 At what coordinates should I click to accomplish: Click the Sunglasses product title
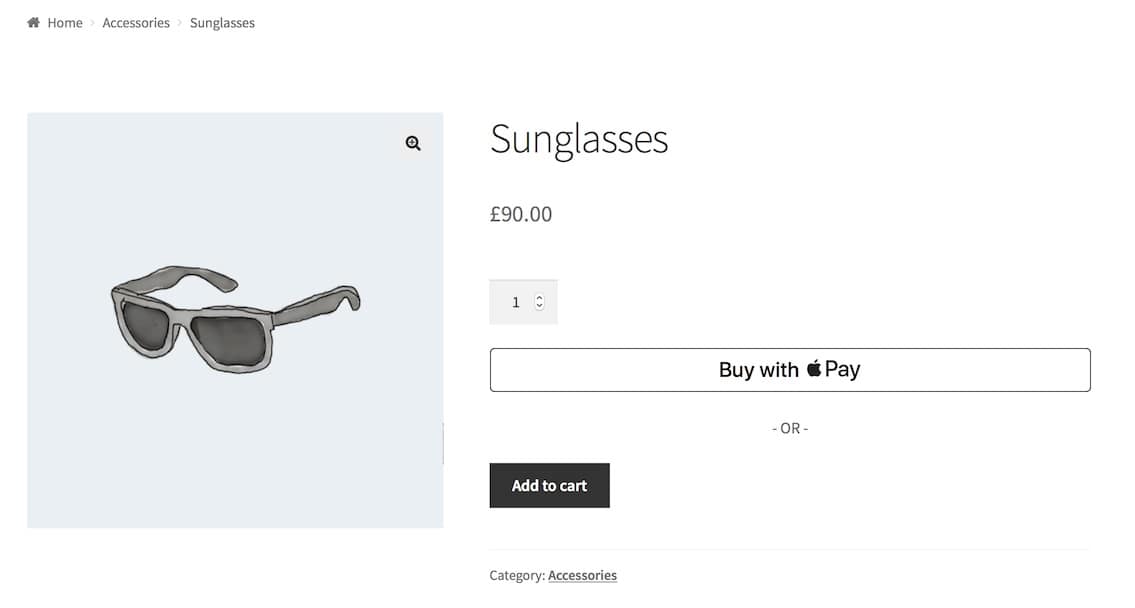[578, 139]
